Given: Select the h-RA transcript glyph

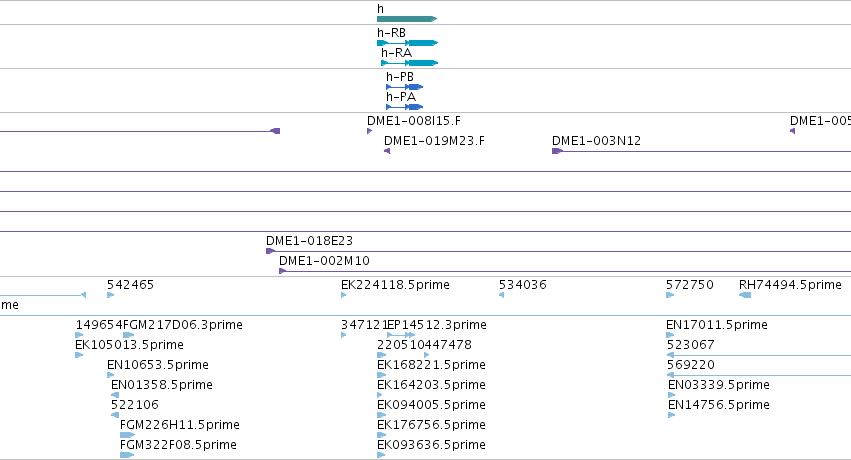Looking at the screenshot, I should pyautogui.click(x=410, y=63).
